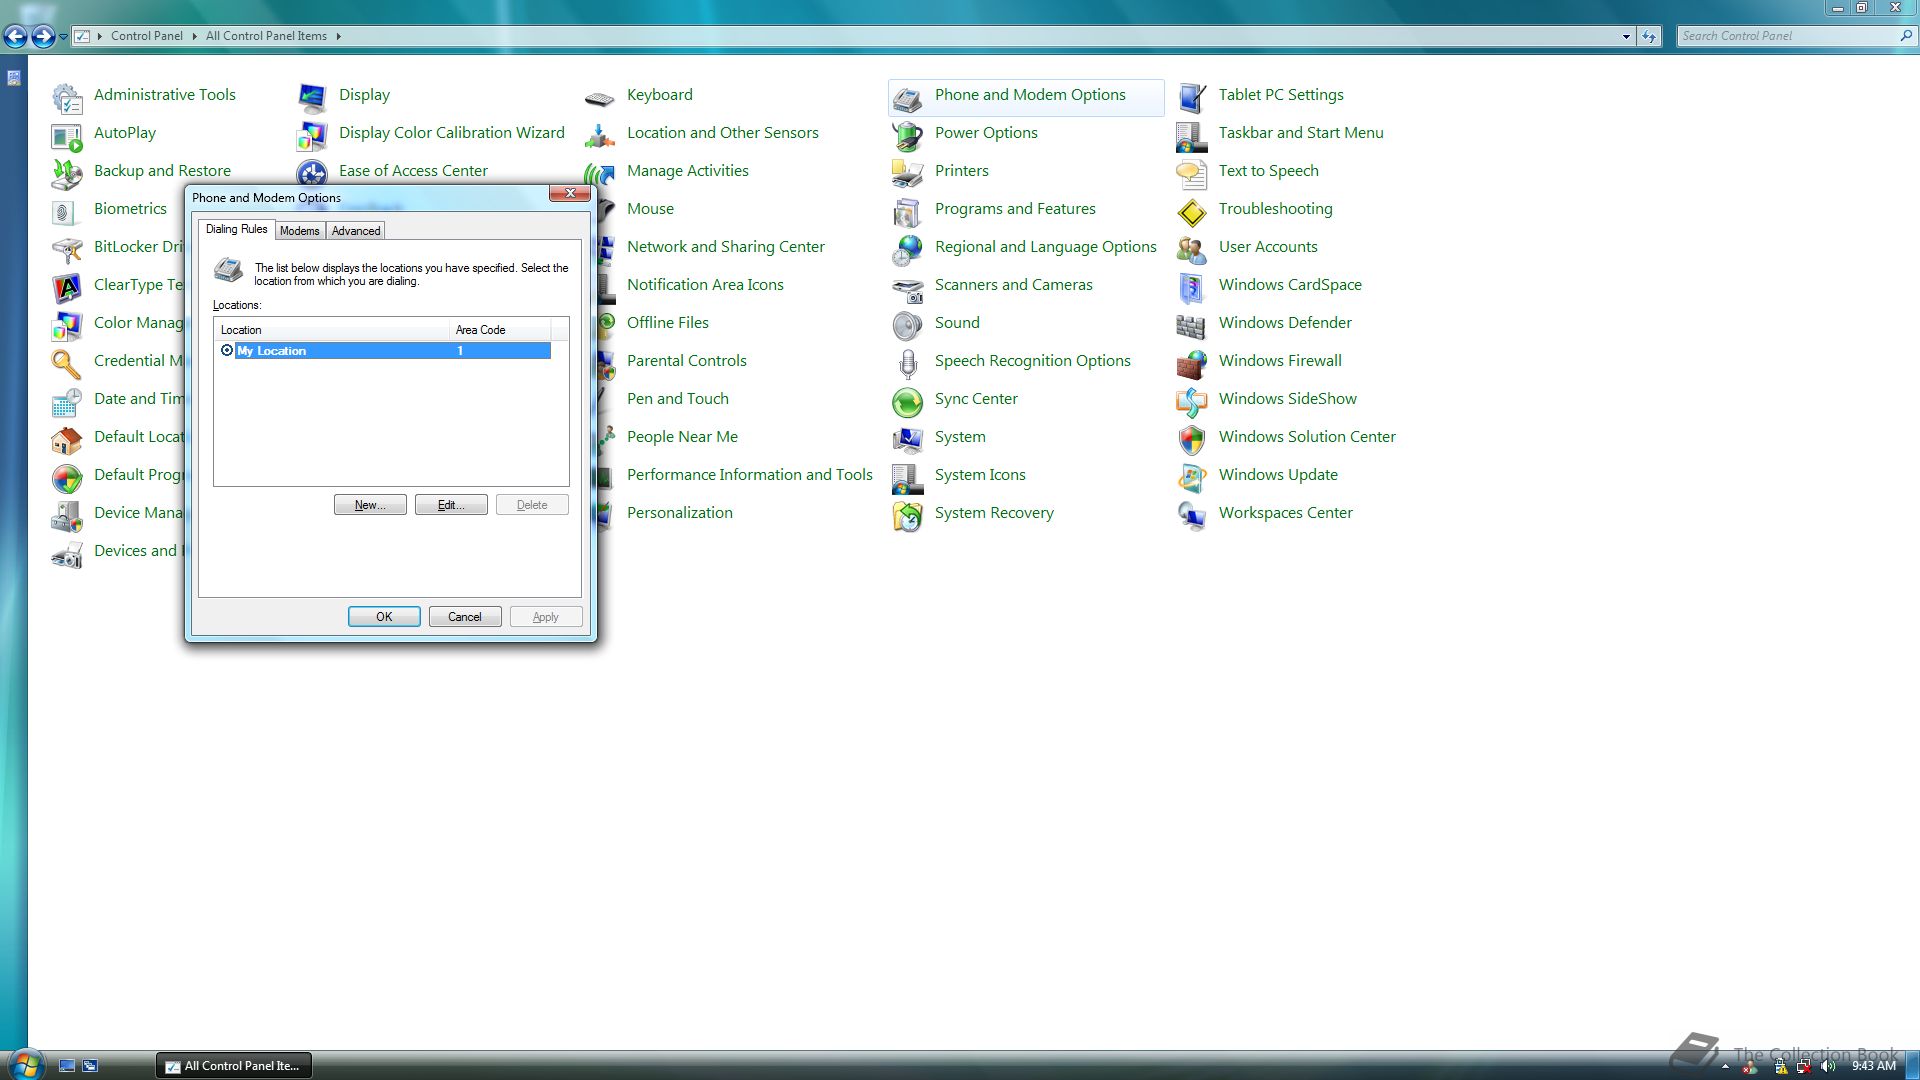Click the Programs and Features icon

pyautogui.click(x=908, y=211)
